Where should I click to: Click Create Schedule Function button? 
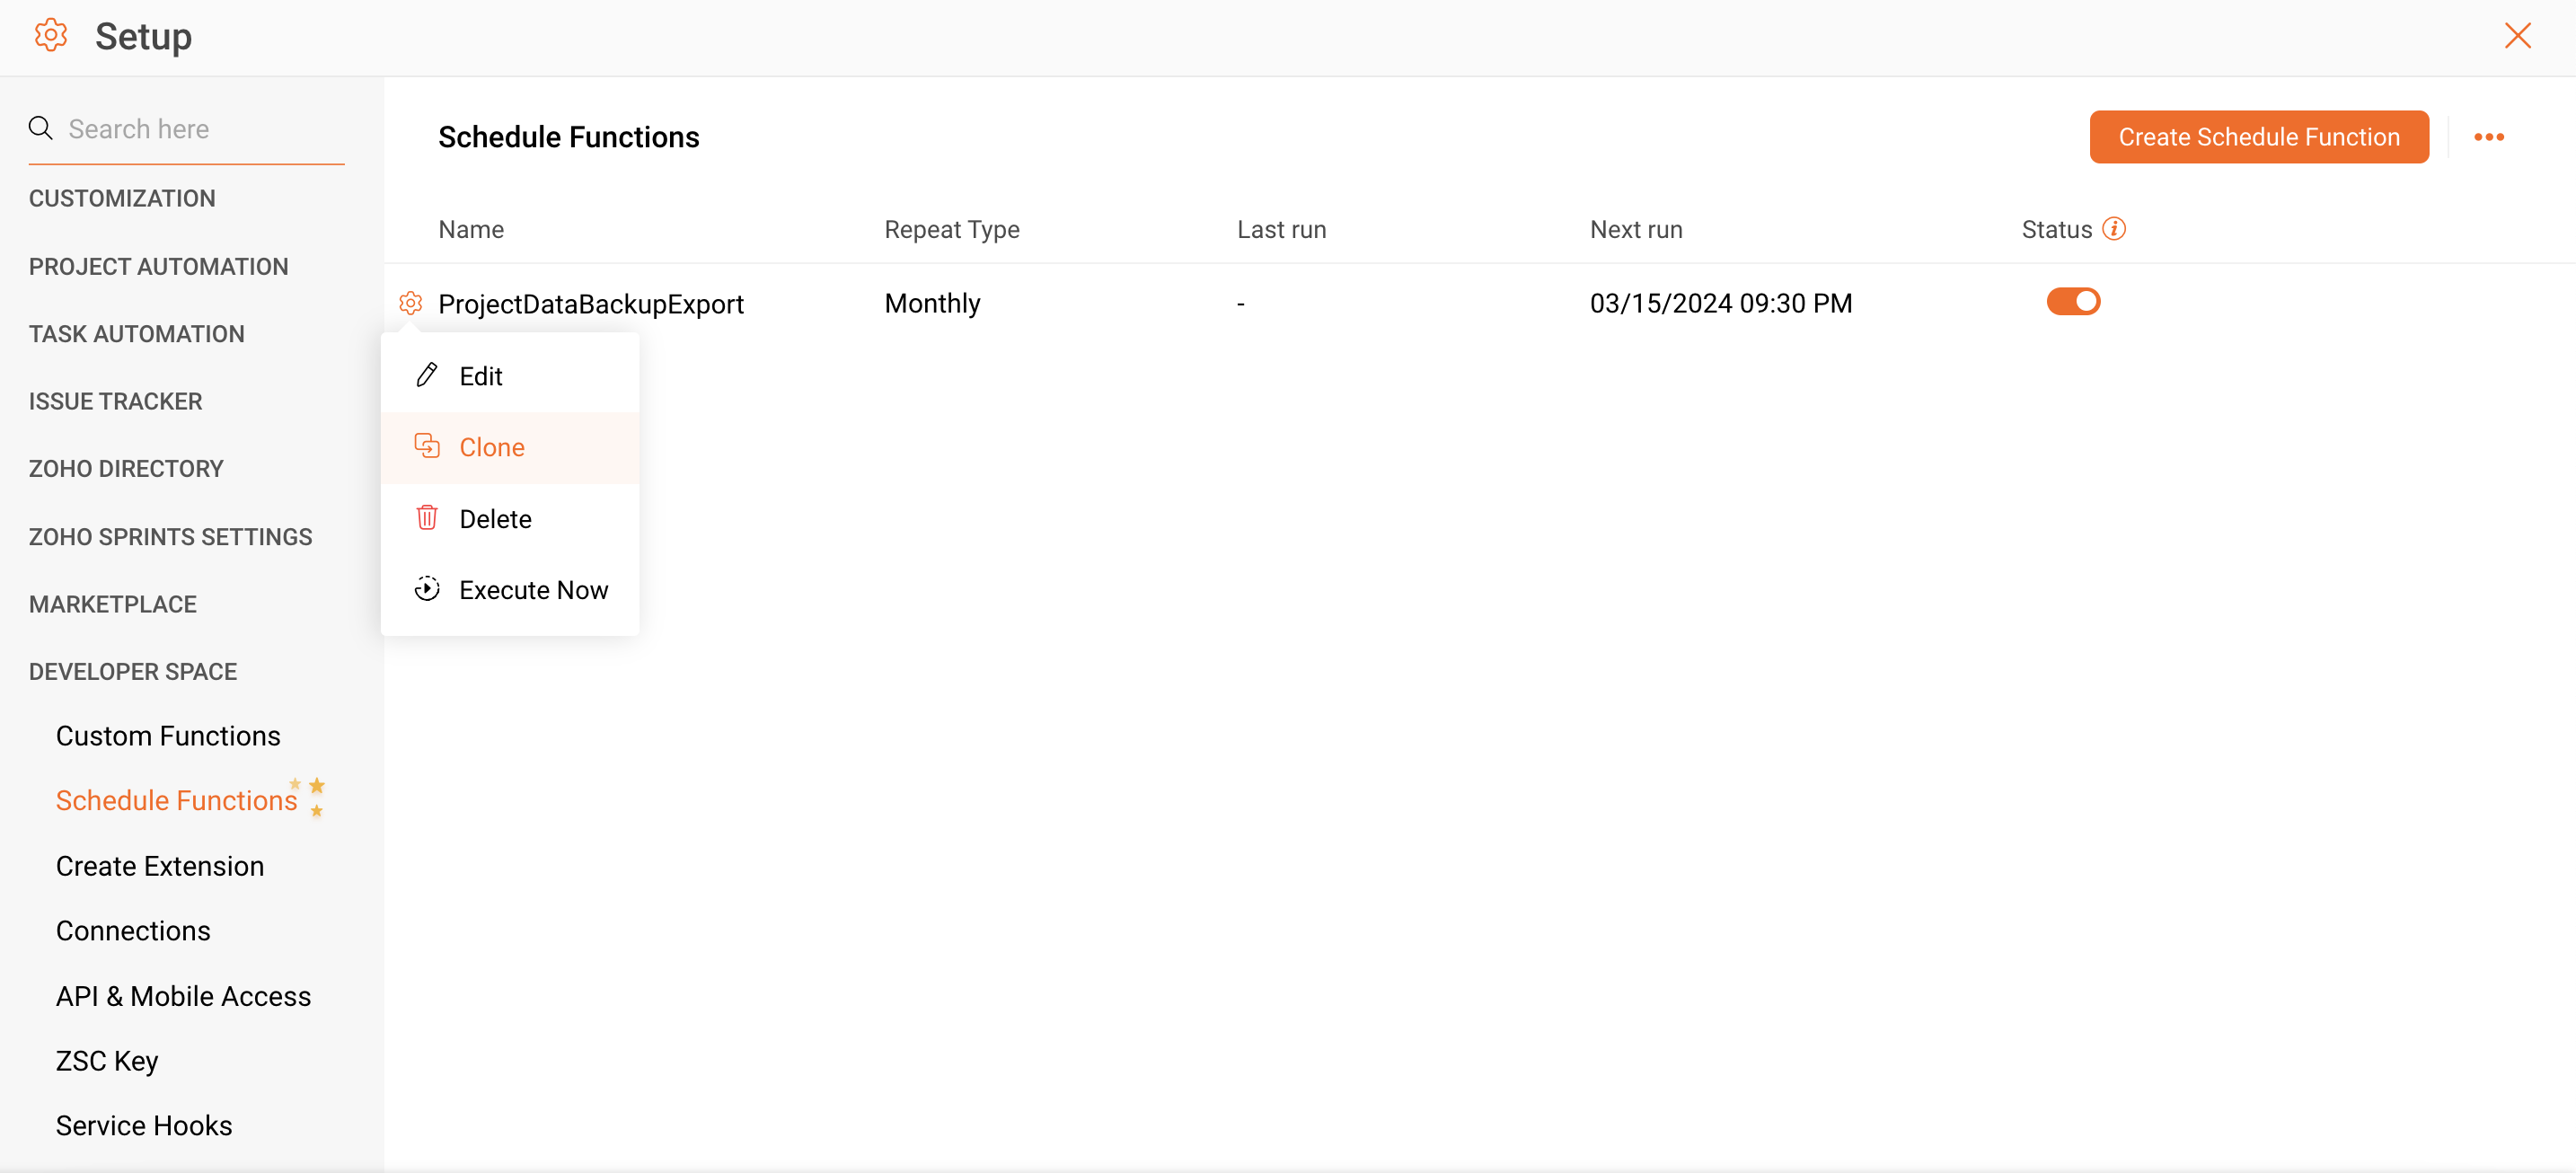pos(2258,137)
